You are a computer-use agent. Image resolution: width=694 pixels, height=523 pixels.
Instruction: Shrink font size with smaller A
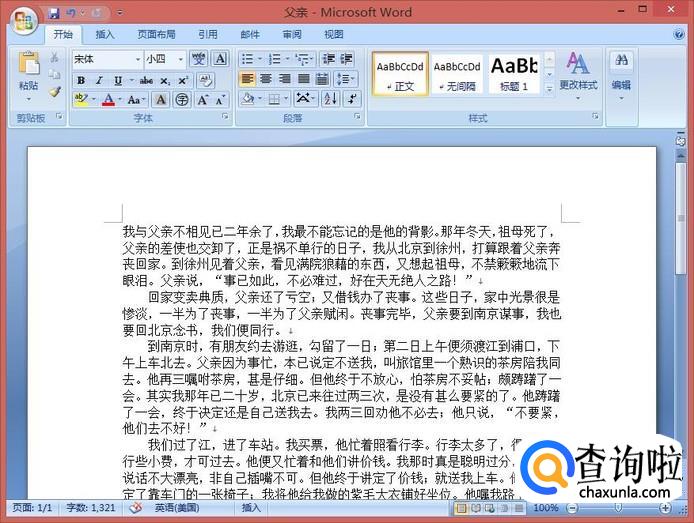[220, 100]
